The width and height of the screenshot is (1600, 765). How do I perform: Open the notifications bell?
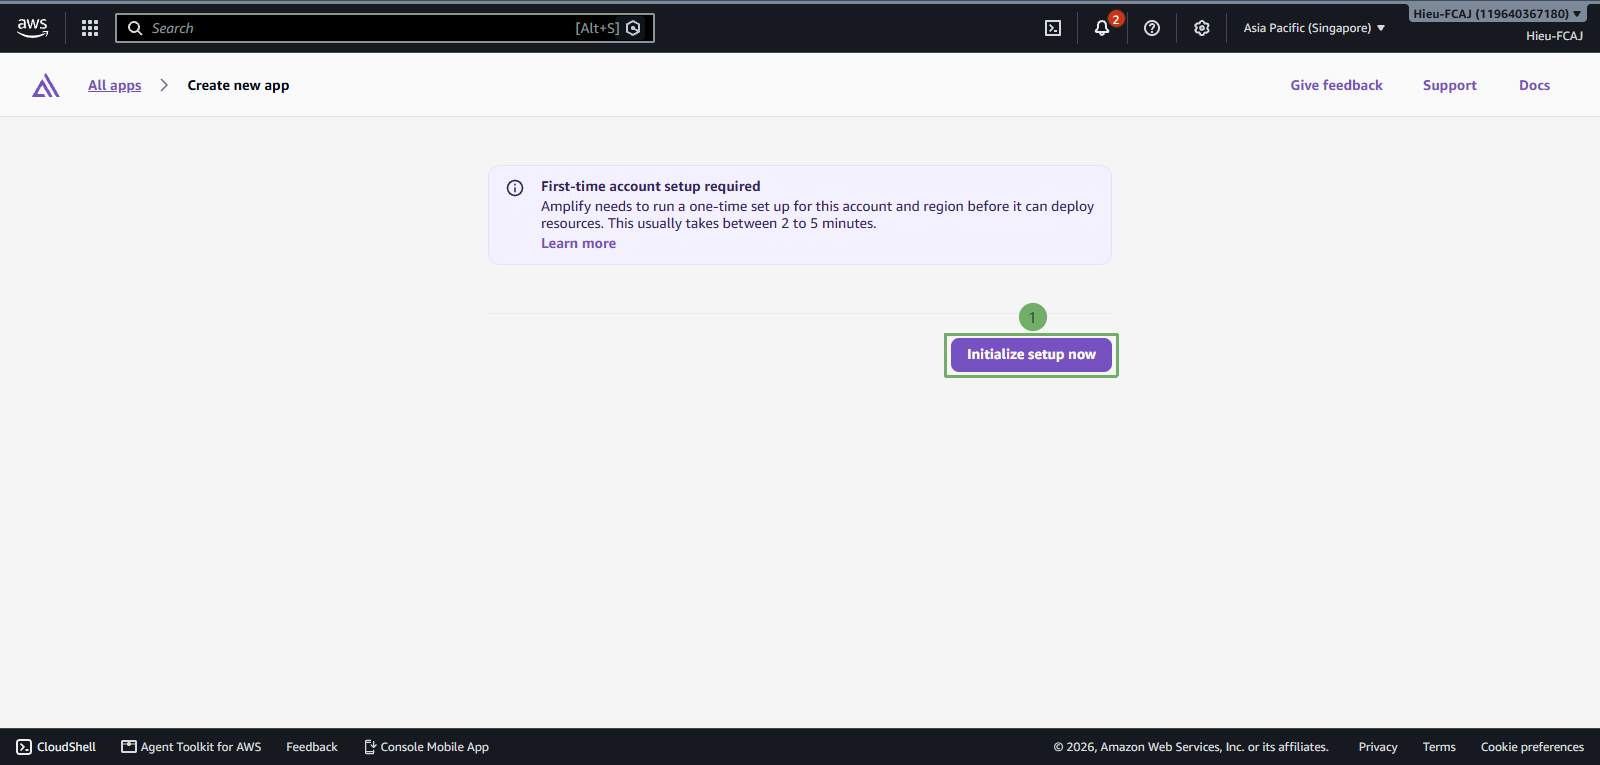pyautogui.click(x=1102, y=28)
